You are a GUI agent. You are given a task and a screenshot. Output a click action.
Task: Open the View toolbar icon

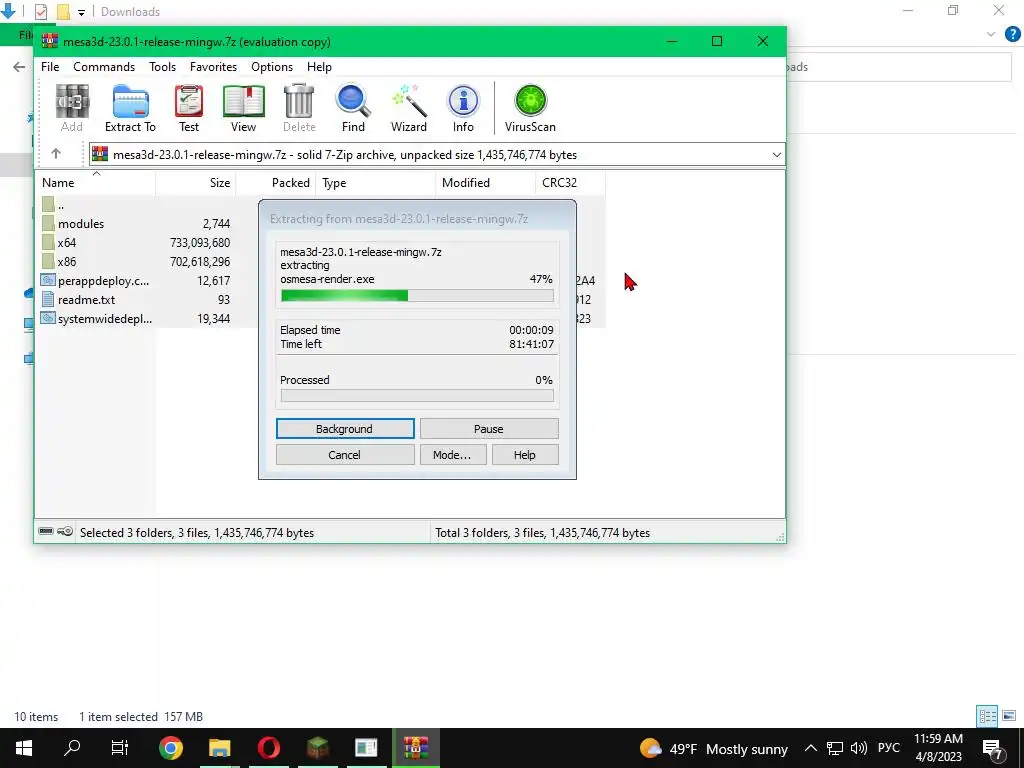click(x=243, y=108)
